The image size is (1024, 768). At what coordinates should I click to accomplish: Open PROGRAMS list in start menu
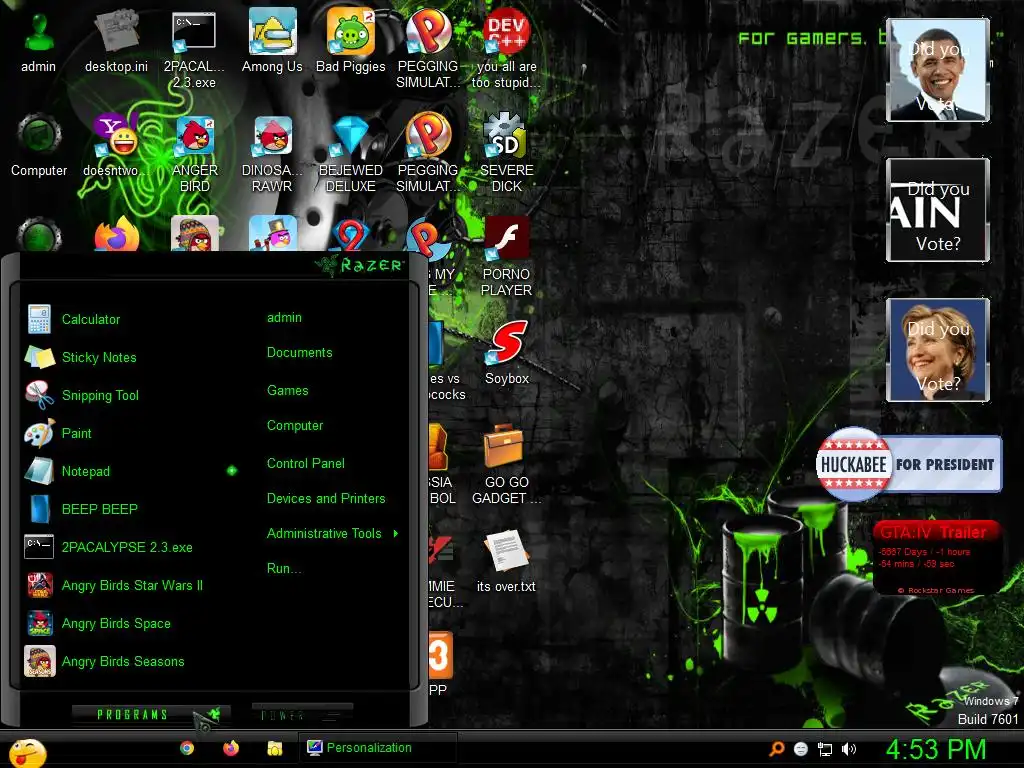(150, 714)
